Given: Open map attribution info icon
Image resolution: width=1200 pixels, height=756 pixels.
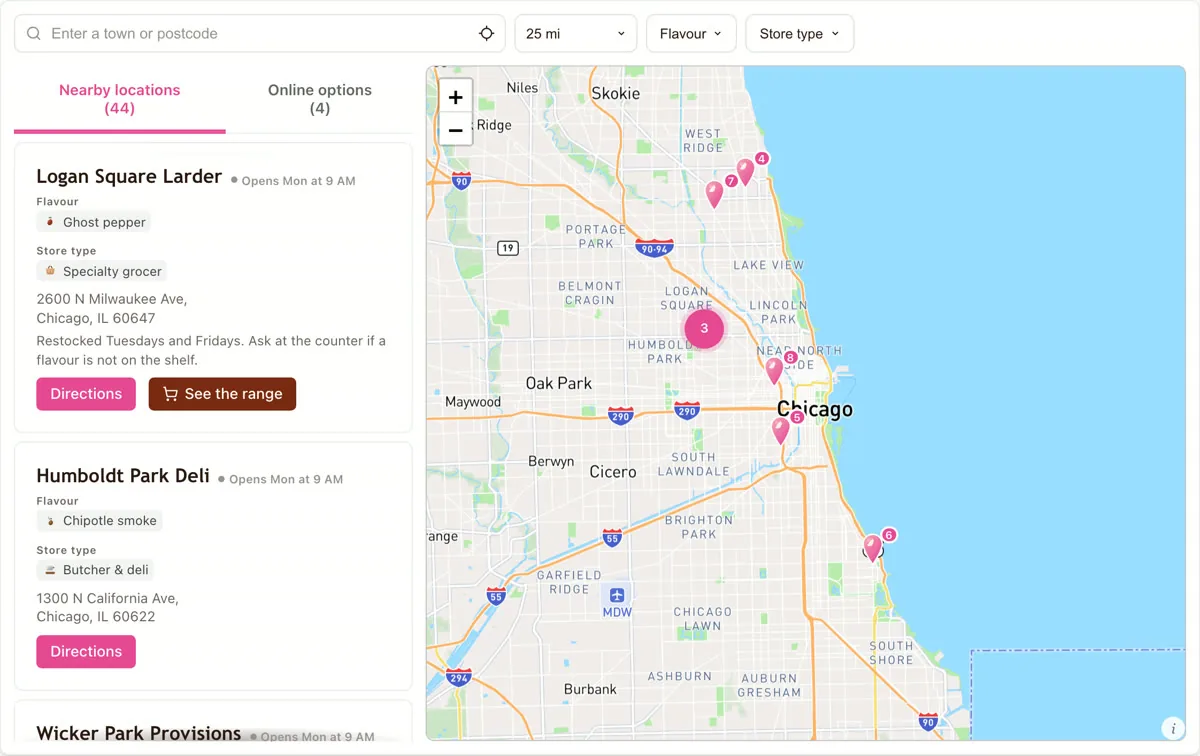Looking at the screenshot, I should (1172, 727).
